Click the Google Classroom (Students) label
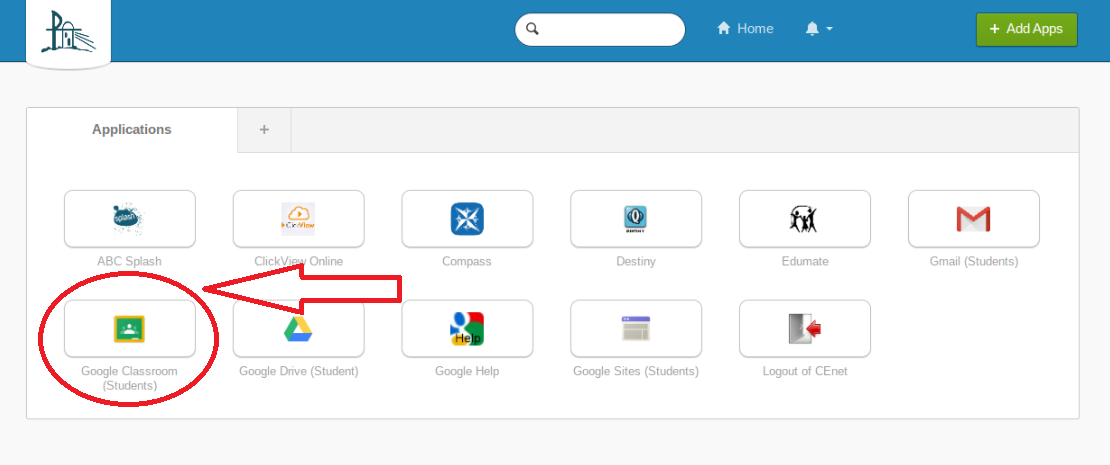 [x=130, y=378]
